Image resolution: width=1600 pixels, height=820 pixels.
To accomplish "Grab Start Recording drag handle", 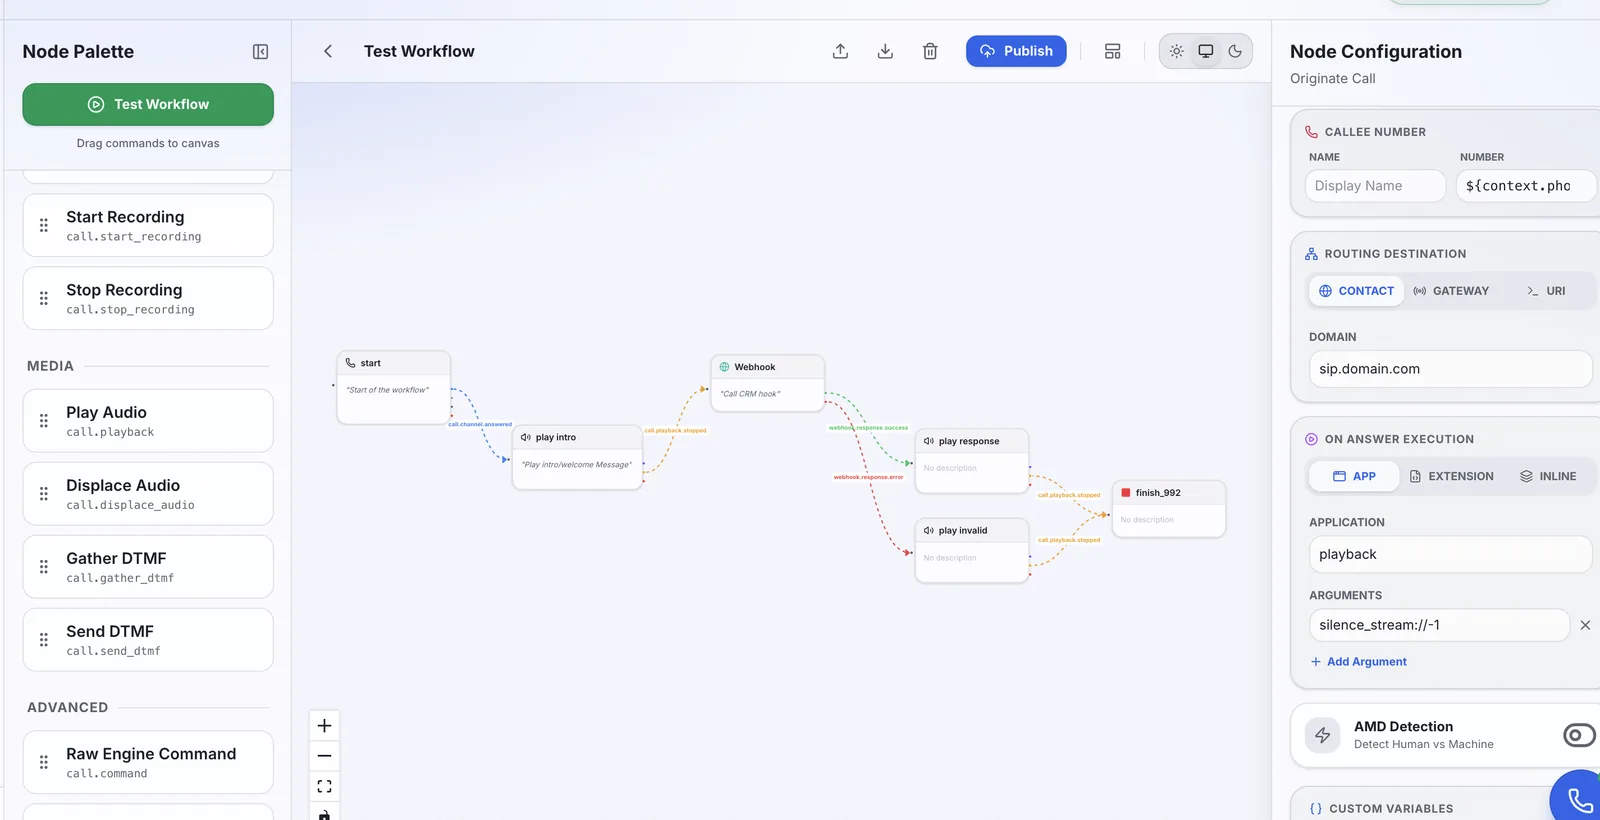I will (x=44, y=226).
